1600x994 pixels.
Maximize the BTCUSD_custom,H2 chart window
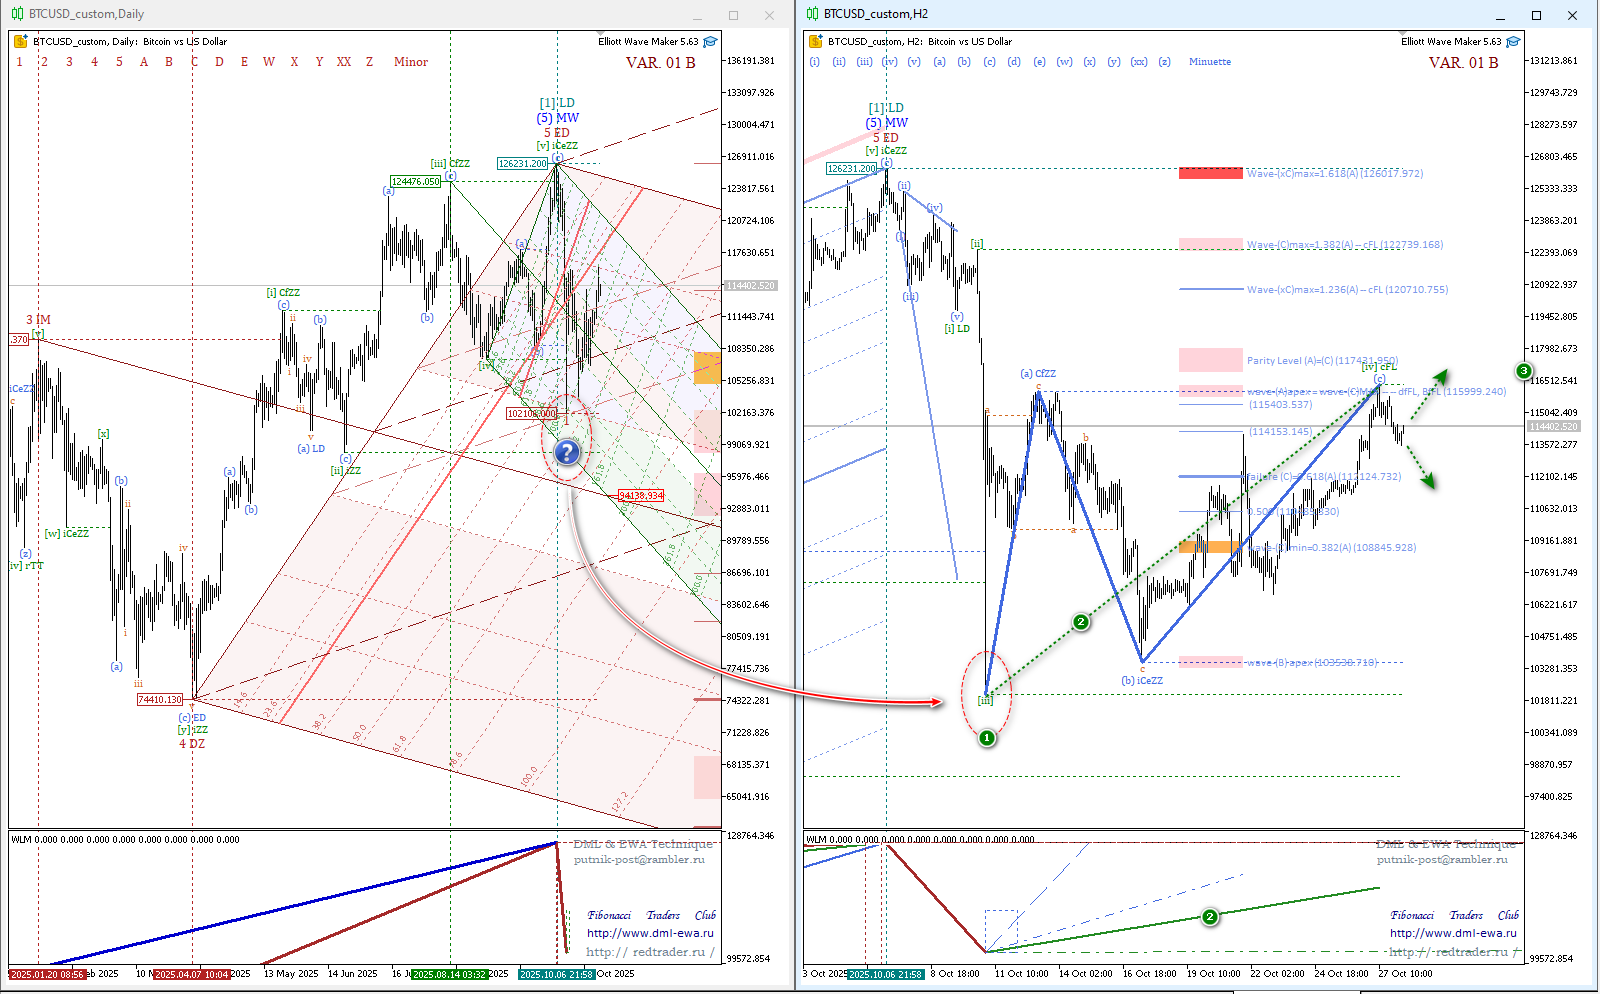click(x=1537, y=15)
